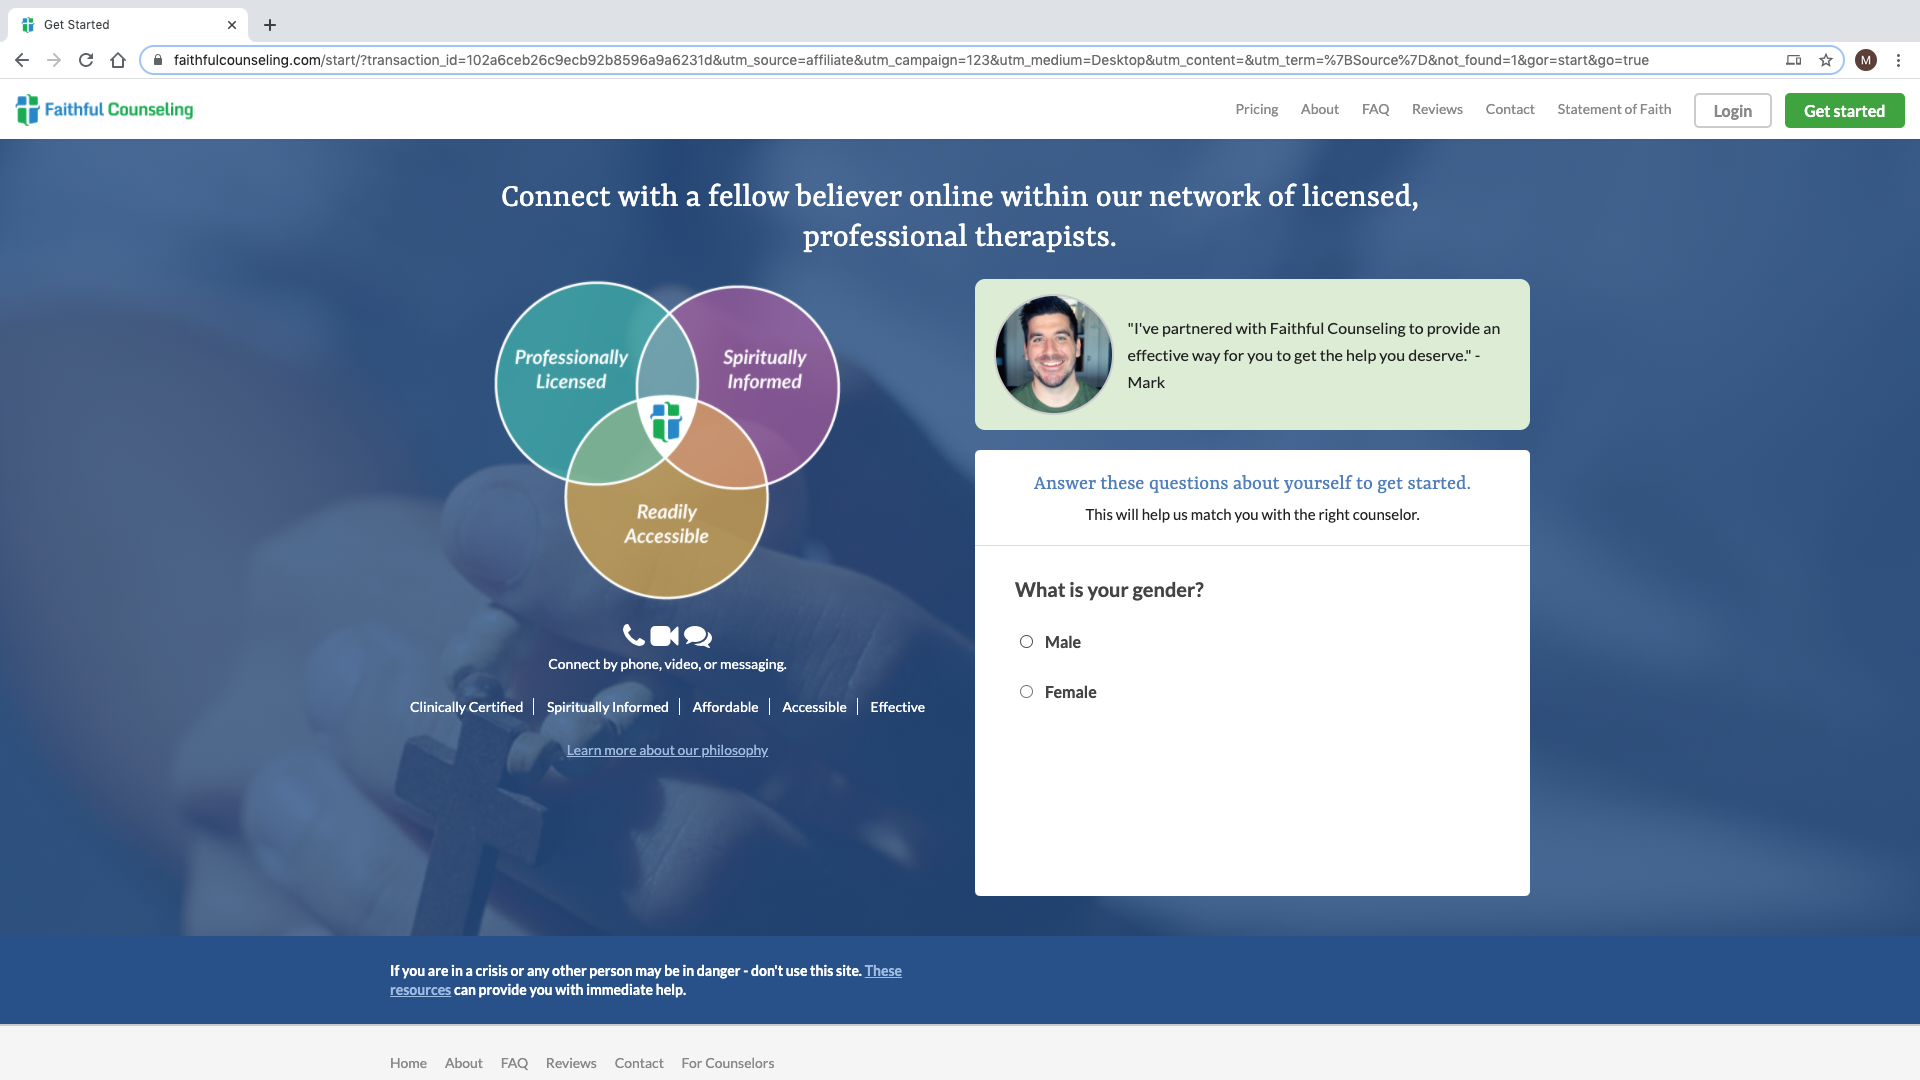
Task: Open Learn more about our philosophy link
Action: tap(667, 750)
